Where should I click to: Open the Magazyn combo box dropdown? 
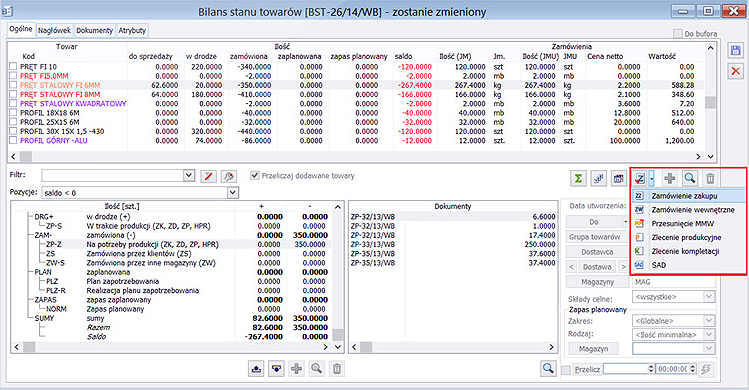[708, 348]
